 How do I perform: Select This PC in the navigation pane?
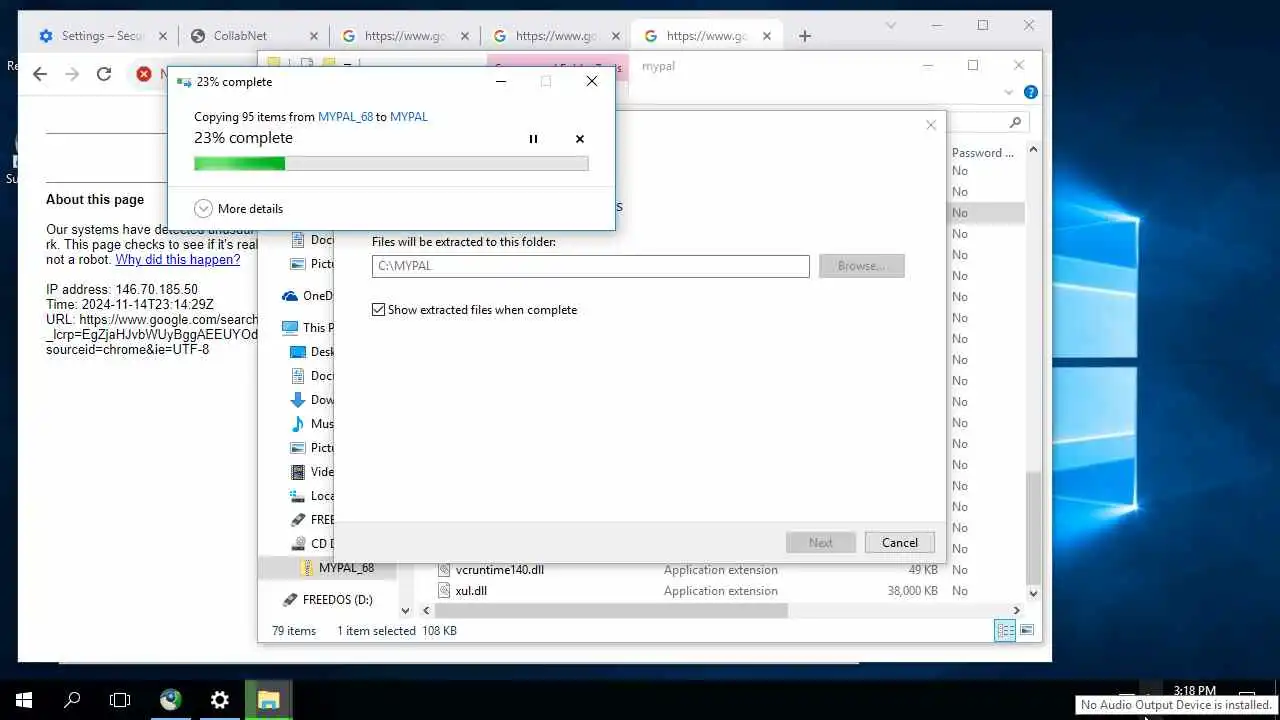(x=307, y=328)
